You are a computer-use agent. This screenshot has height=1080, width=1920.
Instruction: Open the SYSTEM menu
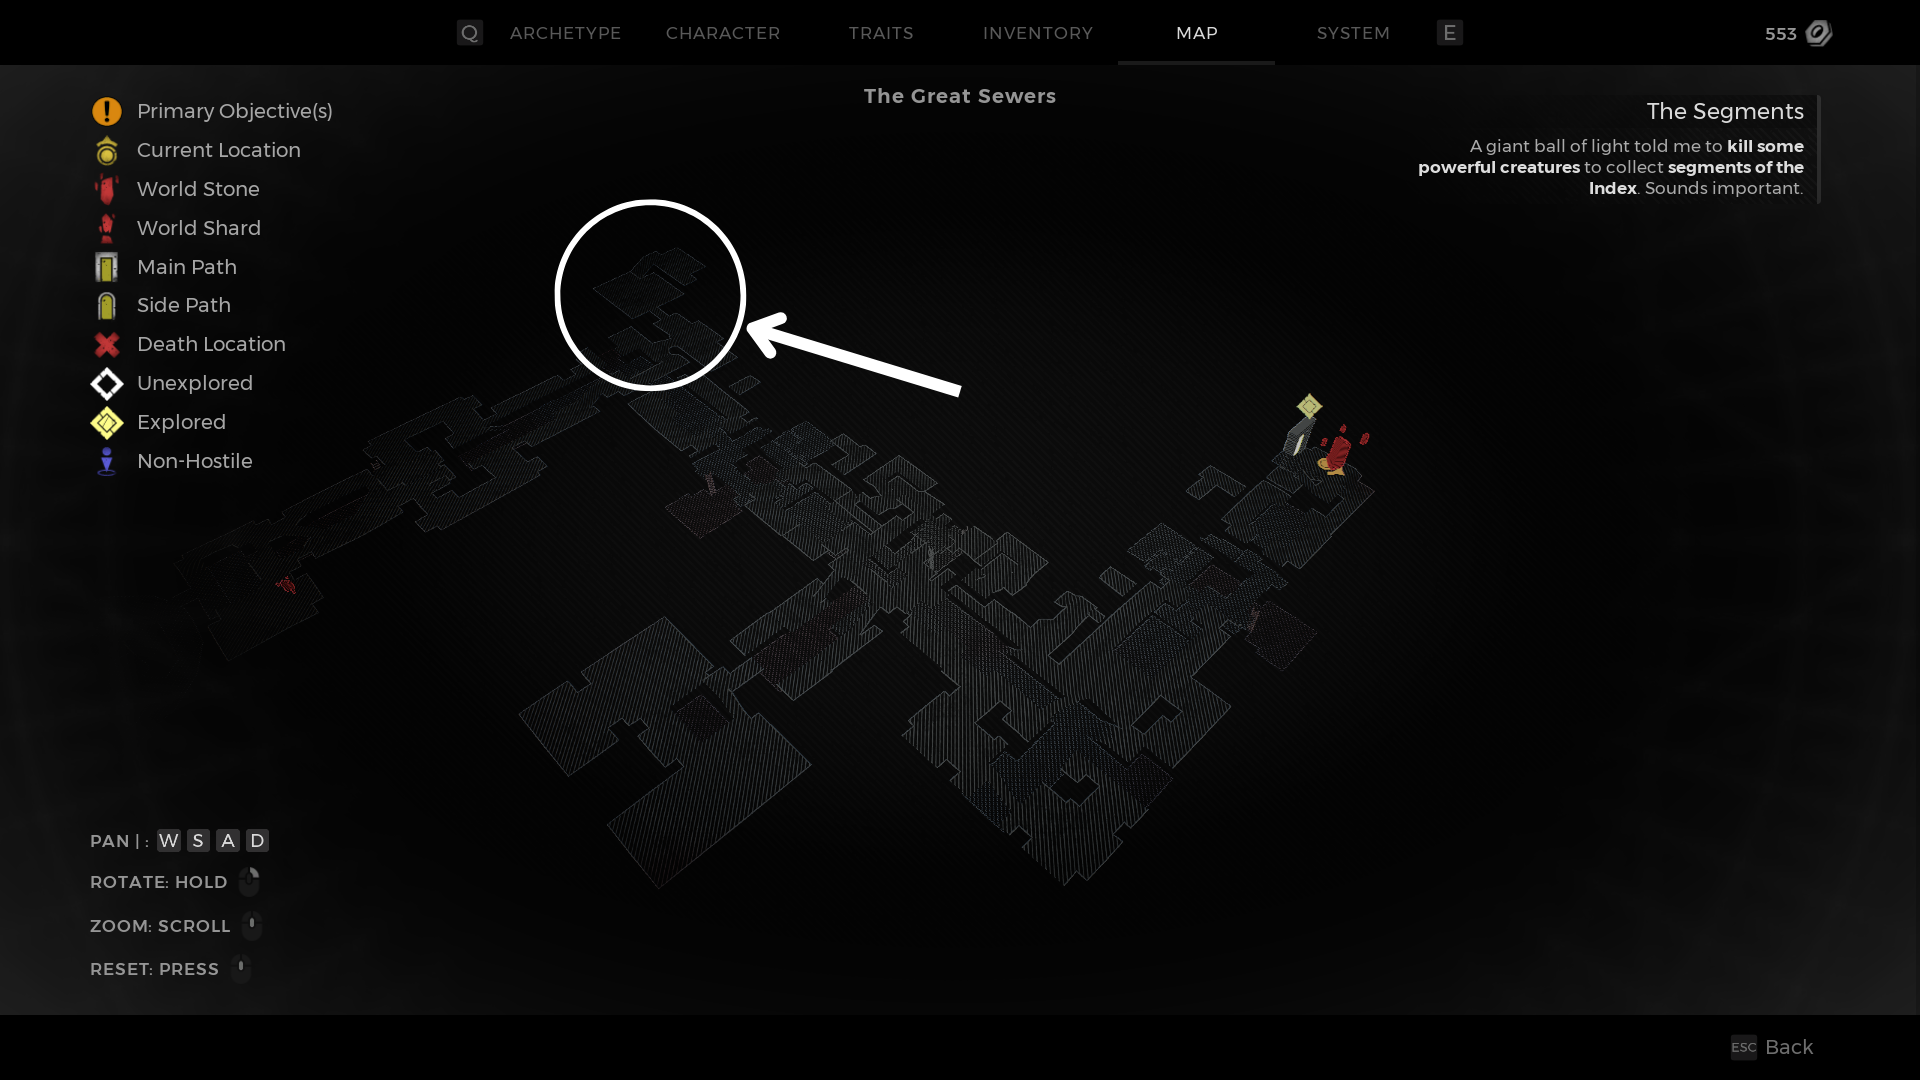pos(1352,33)
